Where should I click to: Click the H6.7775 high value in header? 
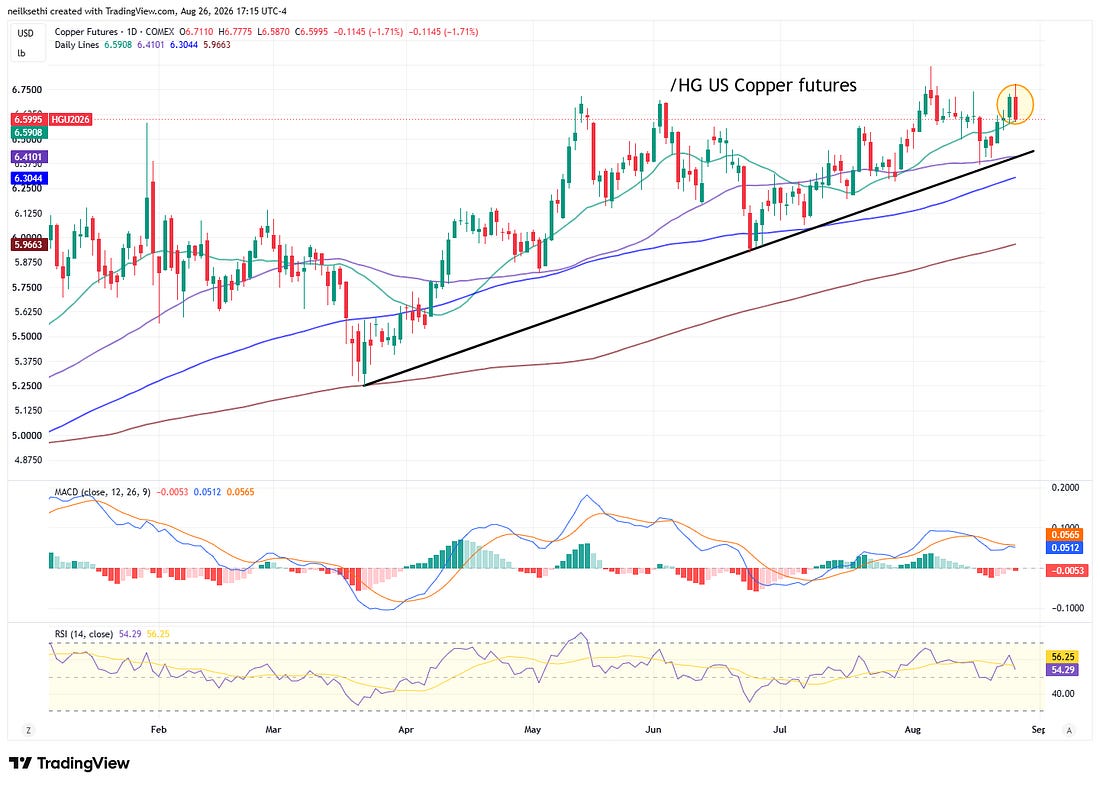click(236, 32)
